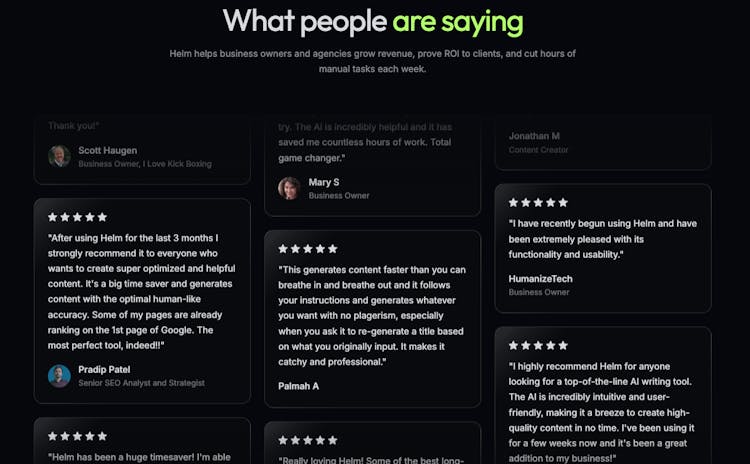Click stars above the "Really loving Helm" review

click(307, 439)
